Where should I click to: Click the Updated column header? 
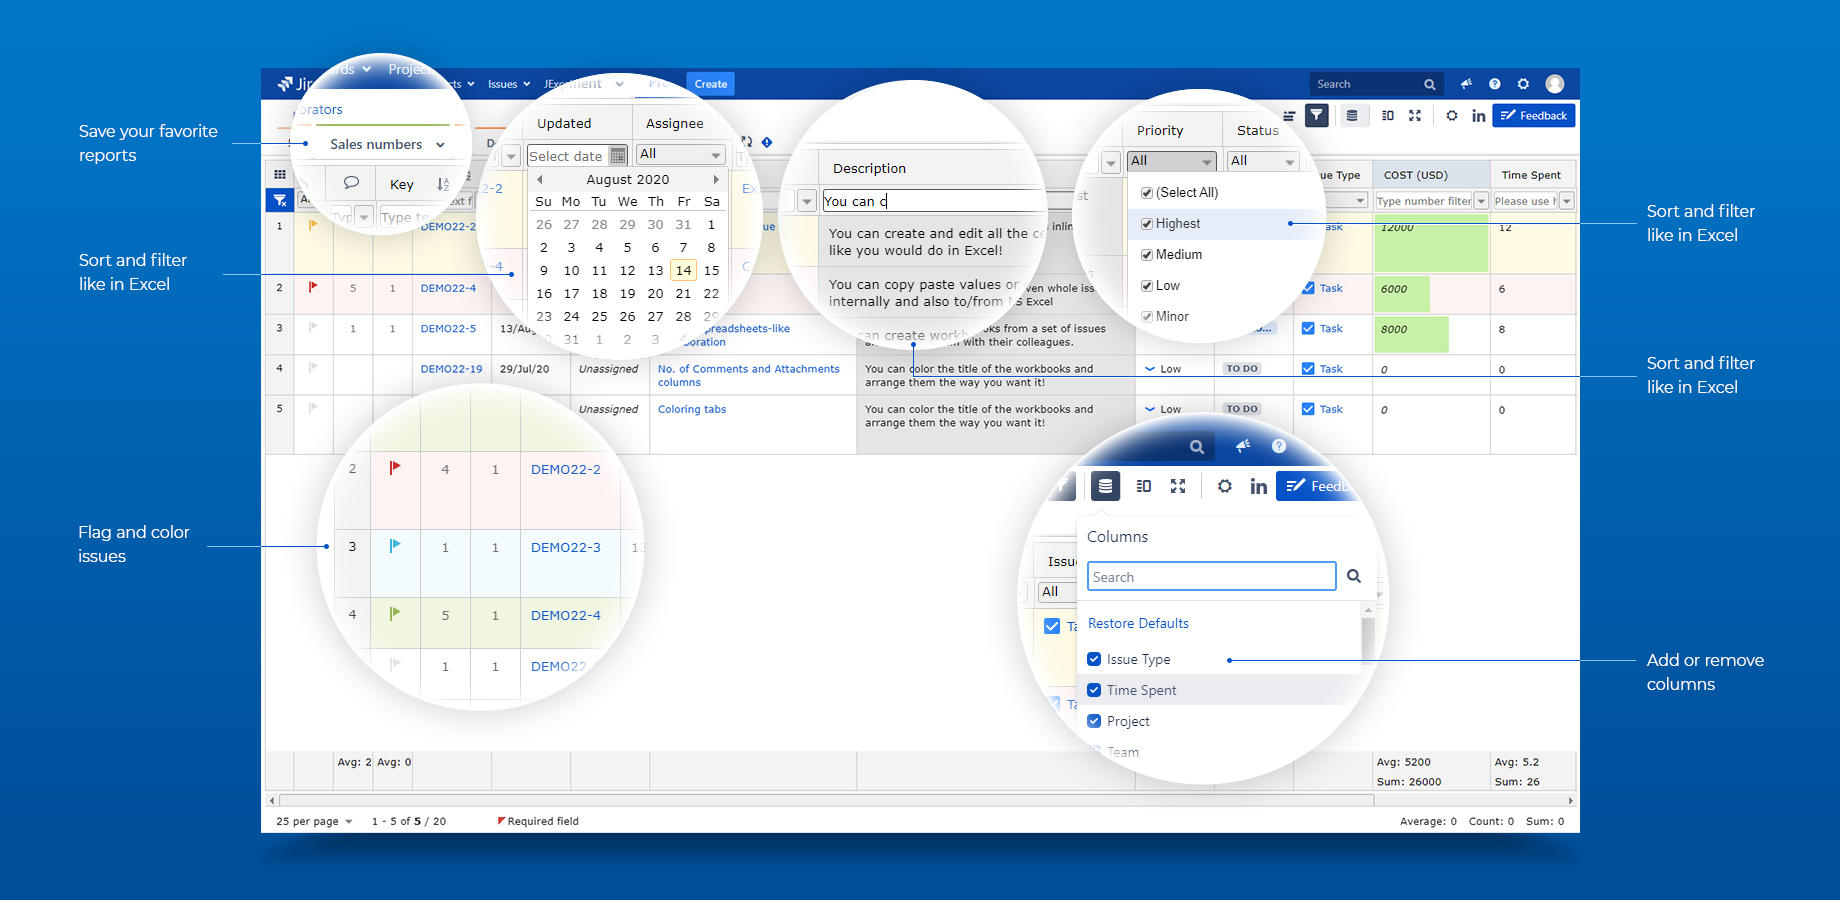tap(564, 124)
